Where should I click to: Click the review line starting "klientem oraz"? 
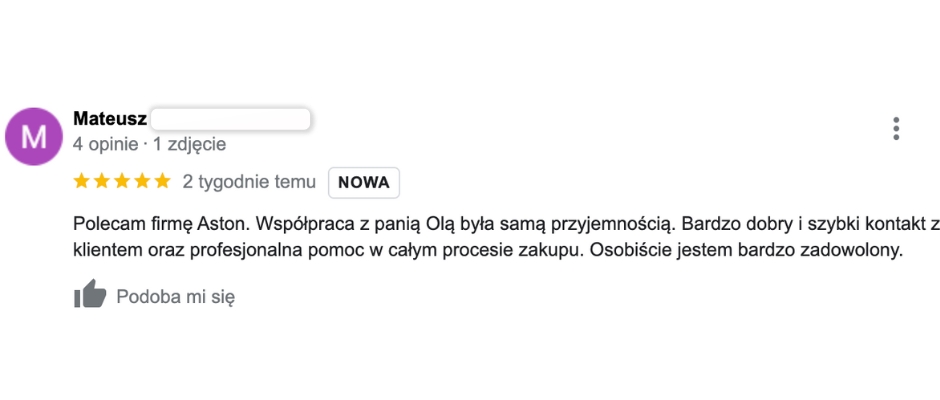(488, 251)
